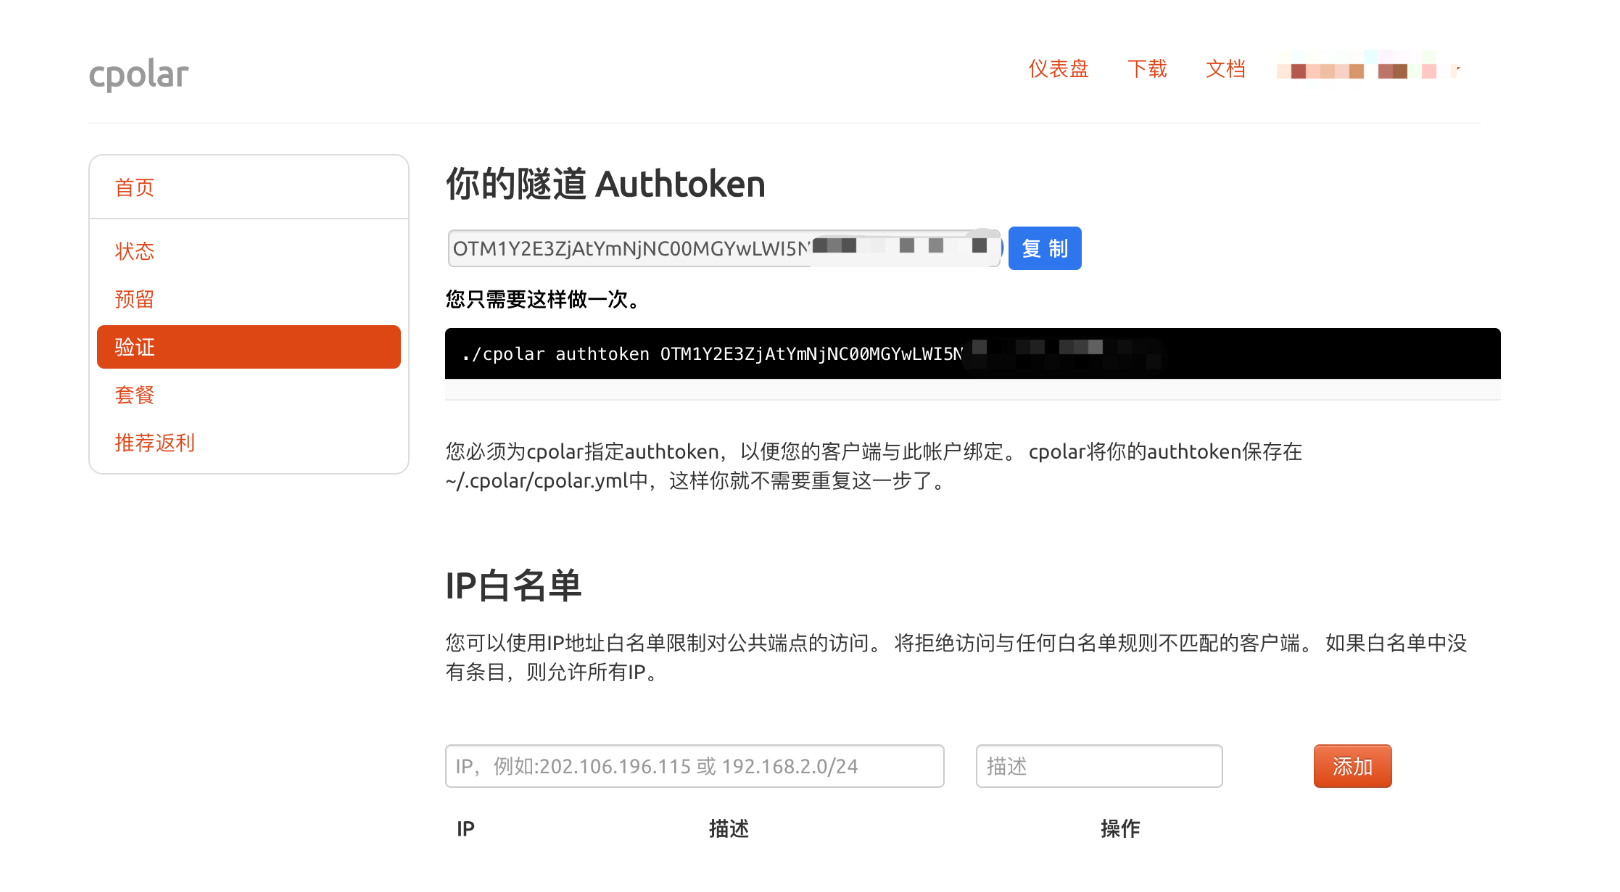This screenshot has height=892, width=1620.
Task: Click the IP白名单 heading
Action: click(x=513, y=586)
